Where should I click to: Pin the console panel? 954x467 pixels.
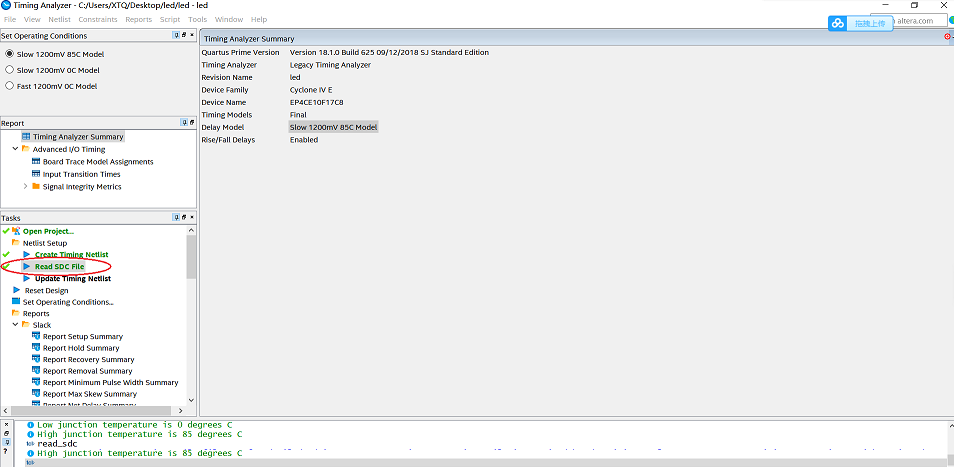point(5,441)
